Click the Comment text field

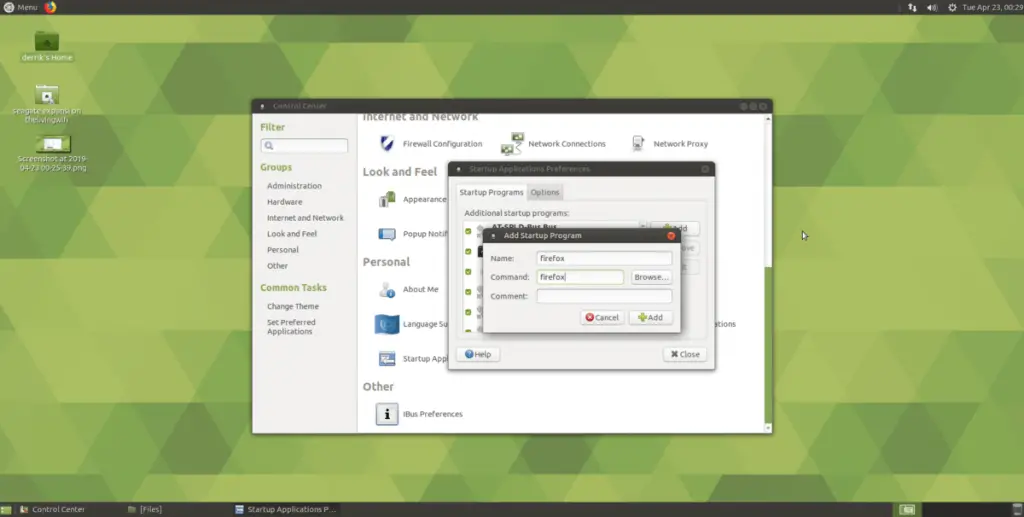coord(604,296)
